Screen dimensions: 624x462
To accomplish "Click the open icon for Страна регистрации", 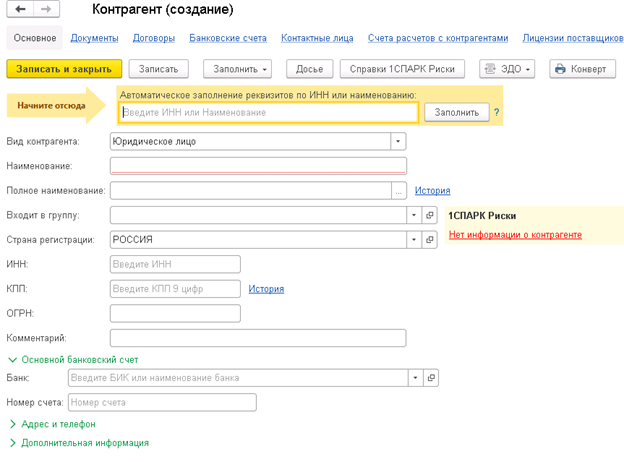I will (x=429, y=240).
